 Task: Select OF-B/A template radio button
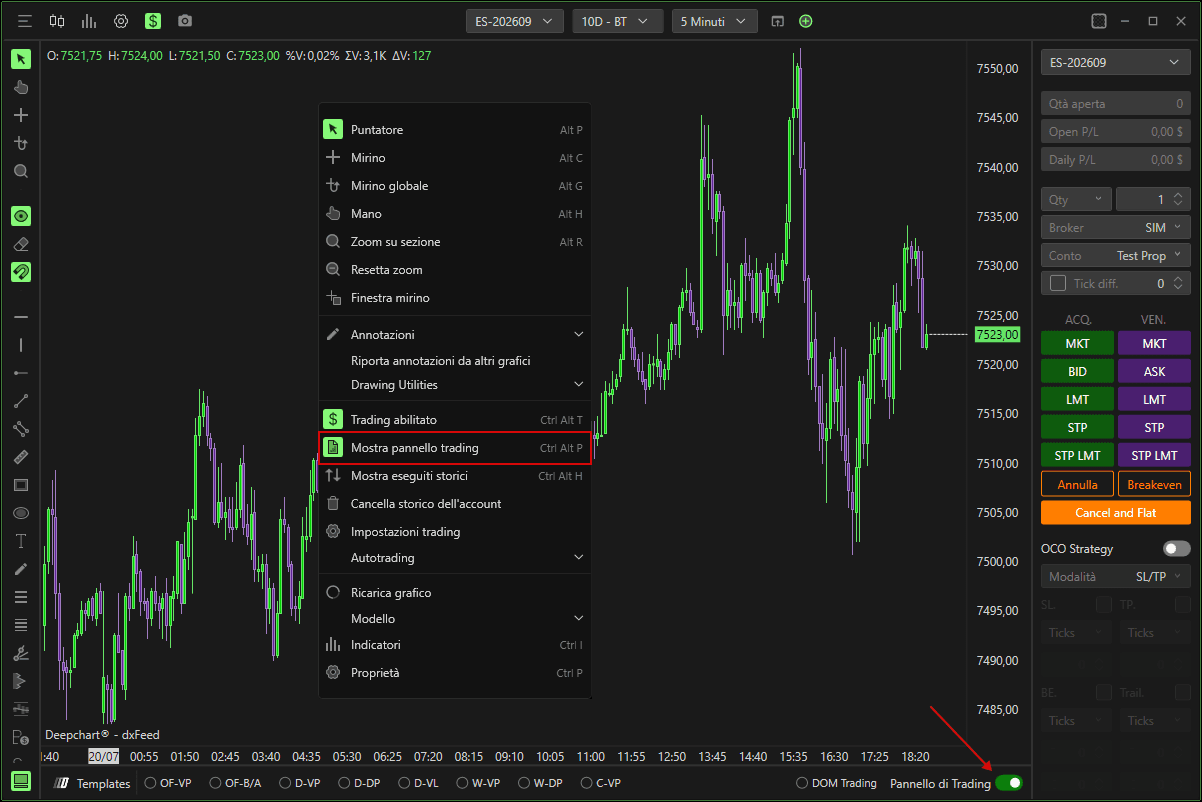point(235,784)
